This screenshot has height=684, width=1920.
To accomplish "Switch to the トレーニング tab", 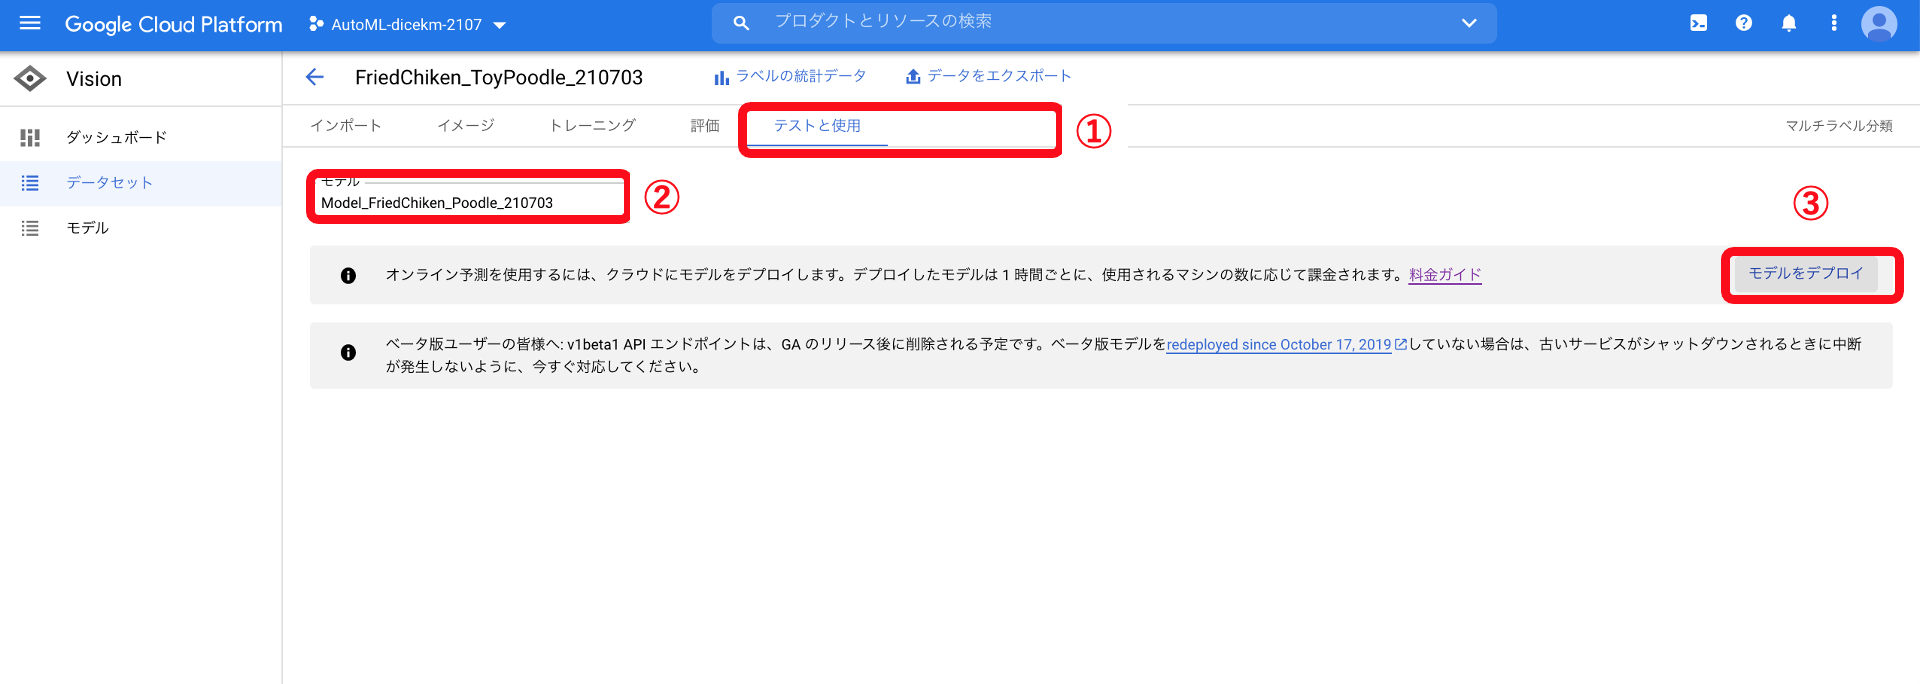I will (x=593, y=126).
